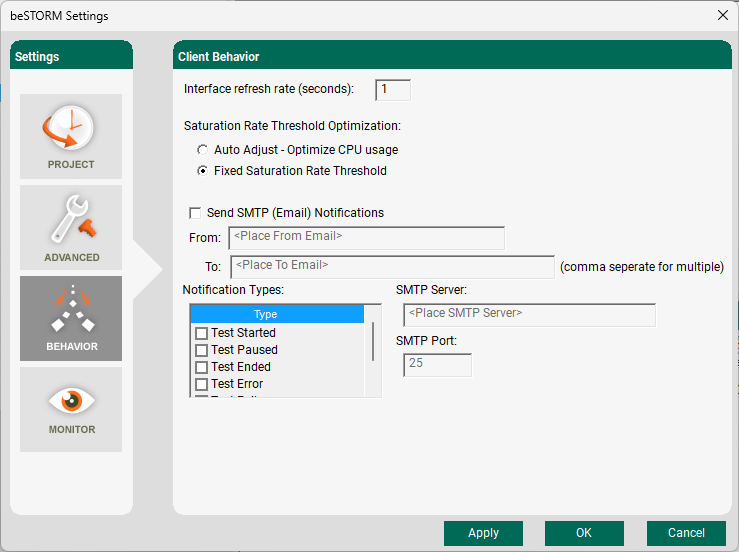Click the interface refresh rate field
Screen dimensions: 739x552
tap(392, 90)
